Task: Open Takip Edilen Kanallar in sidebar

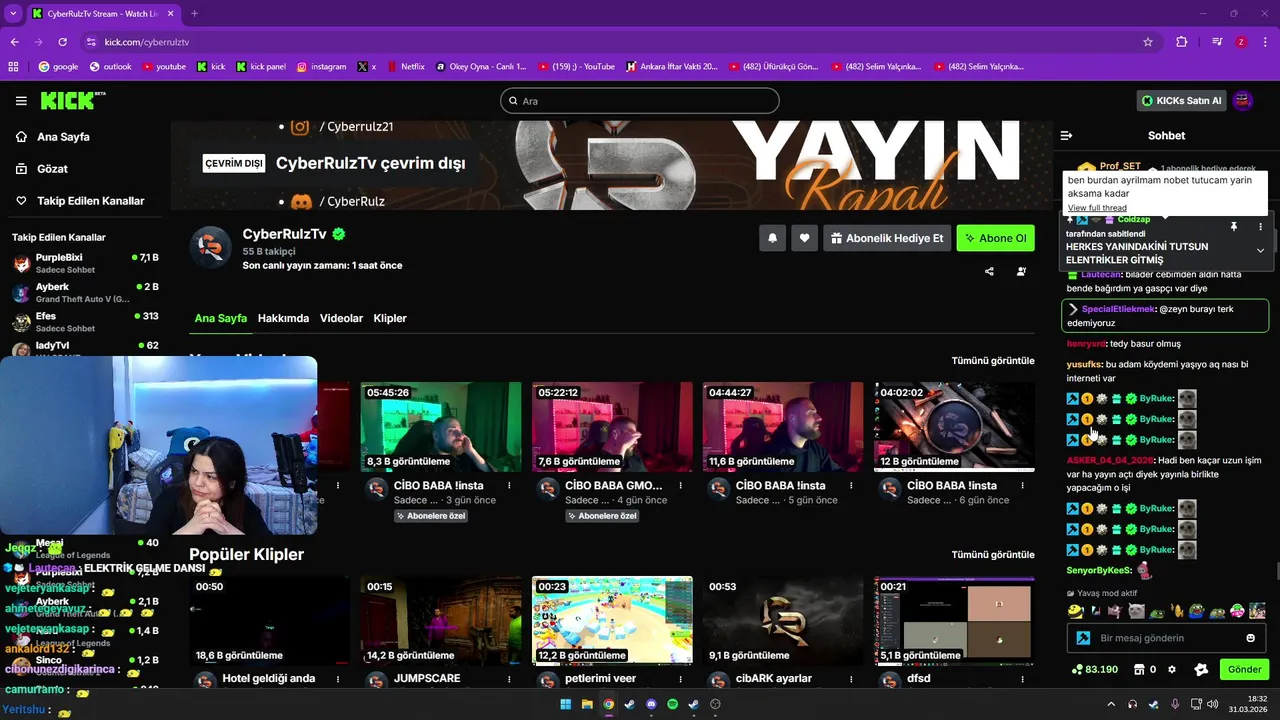Action: pyautogui.click(x=90, y=201)
